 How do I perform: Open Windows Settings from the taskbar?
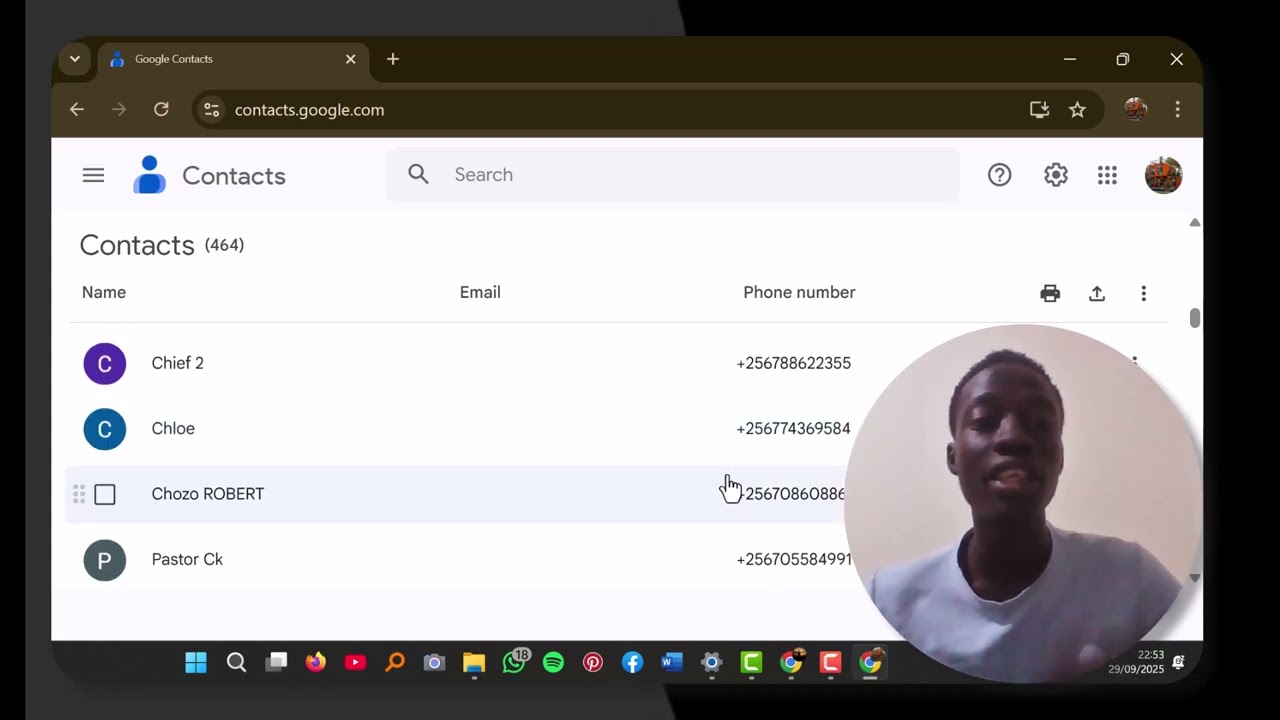[711, 662]
